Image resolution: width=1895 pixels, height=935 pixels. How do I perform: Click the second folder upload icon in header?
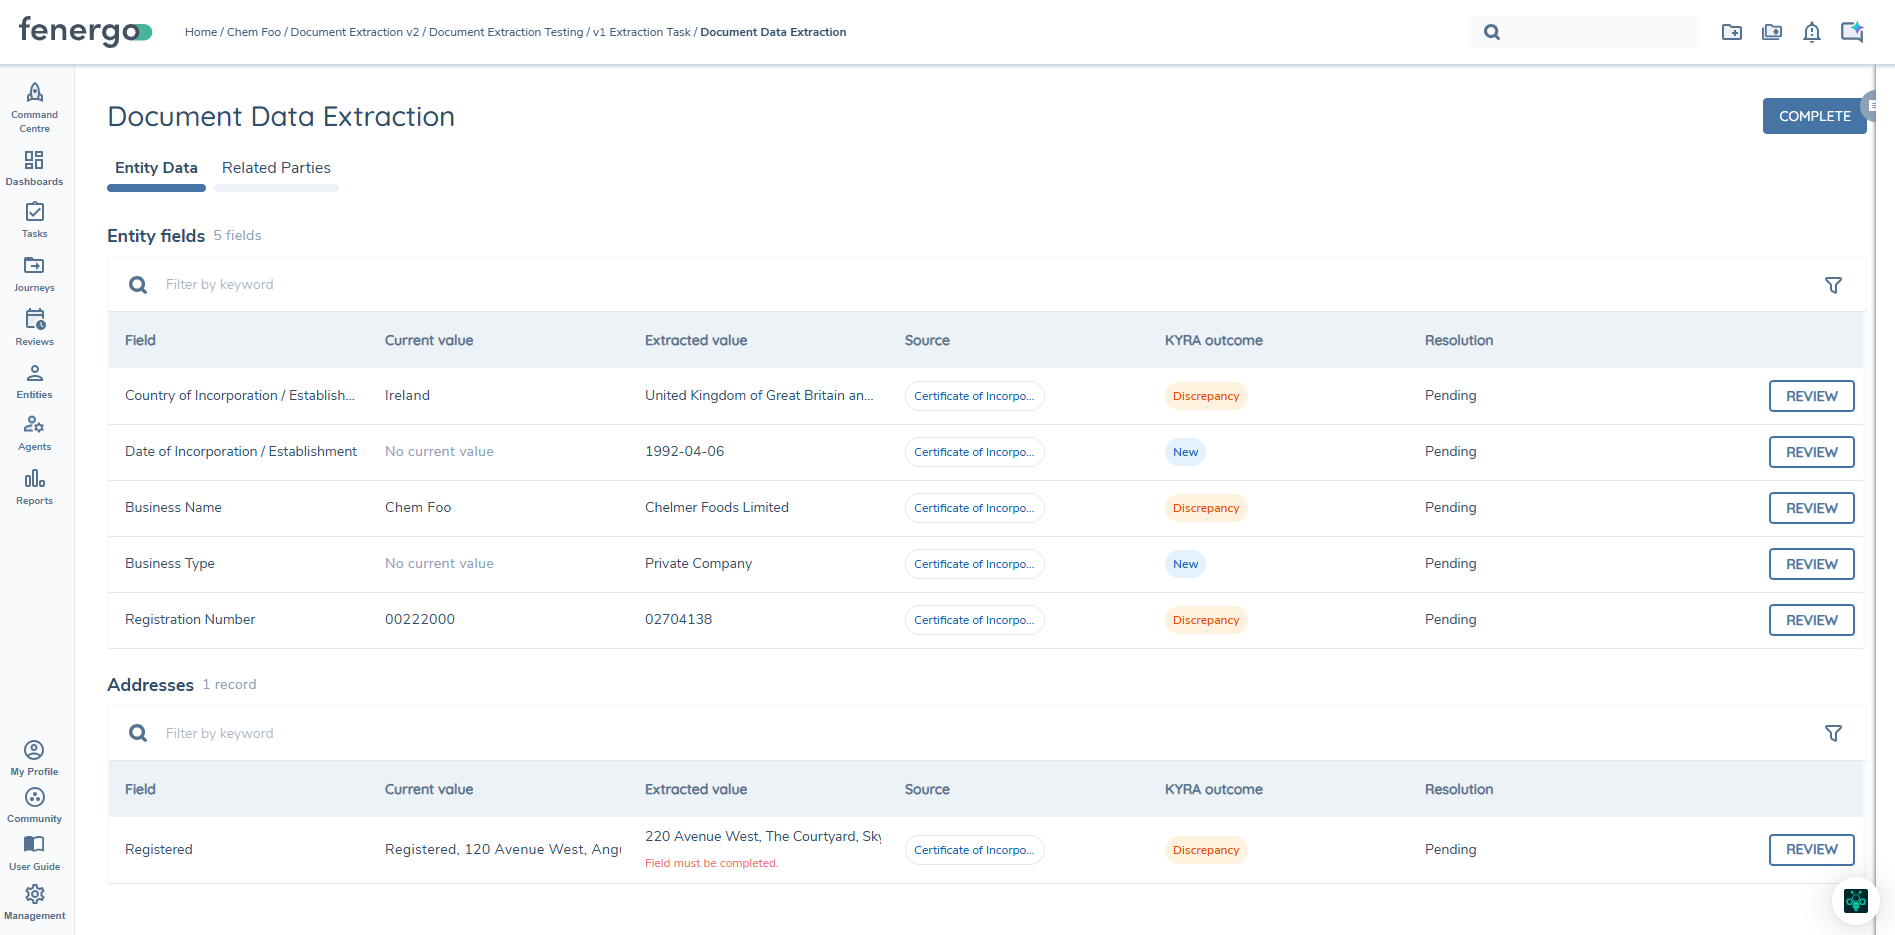(x=1772, y=32)
